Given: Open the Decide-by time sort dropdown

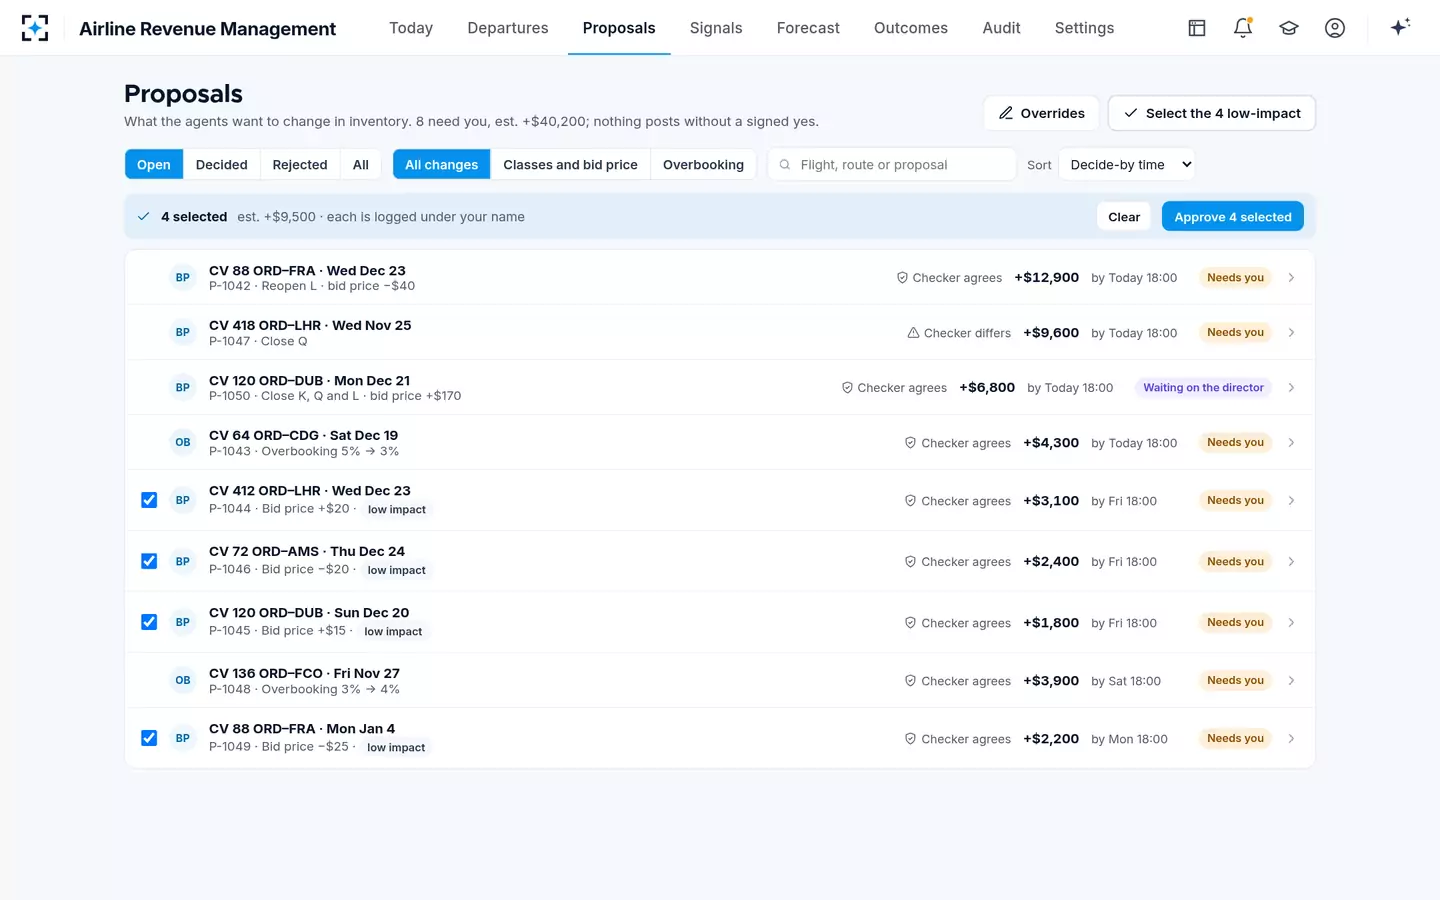Looking at the screenshot, I should click(1129, 165).
